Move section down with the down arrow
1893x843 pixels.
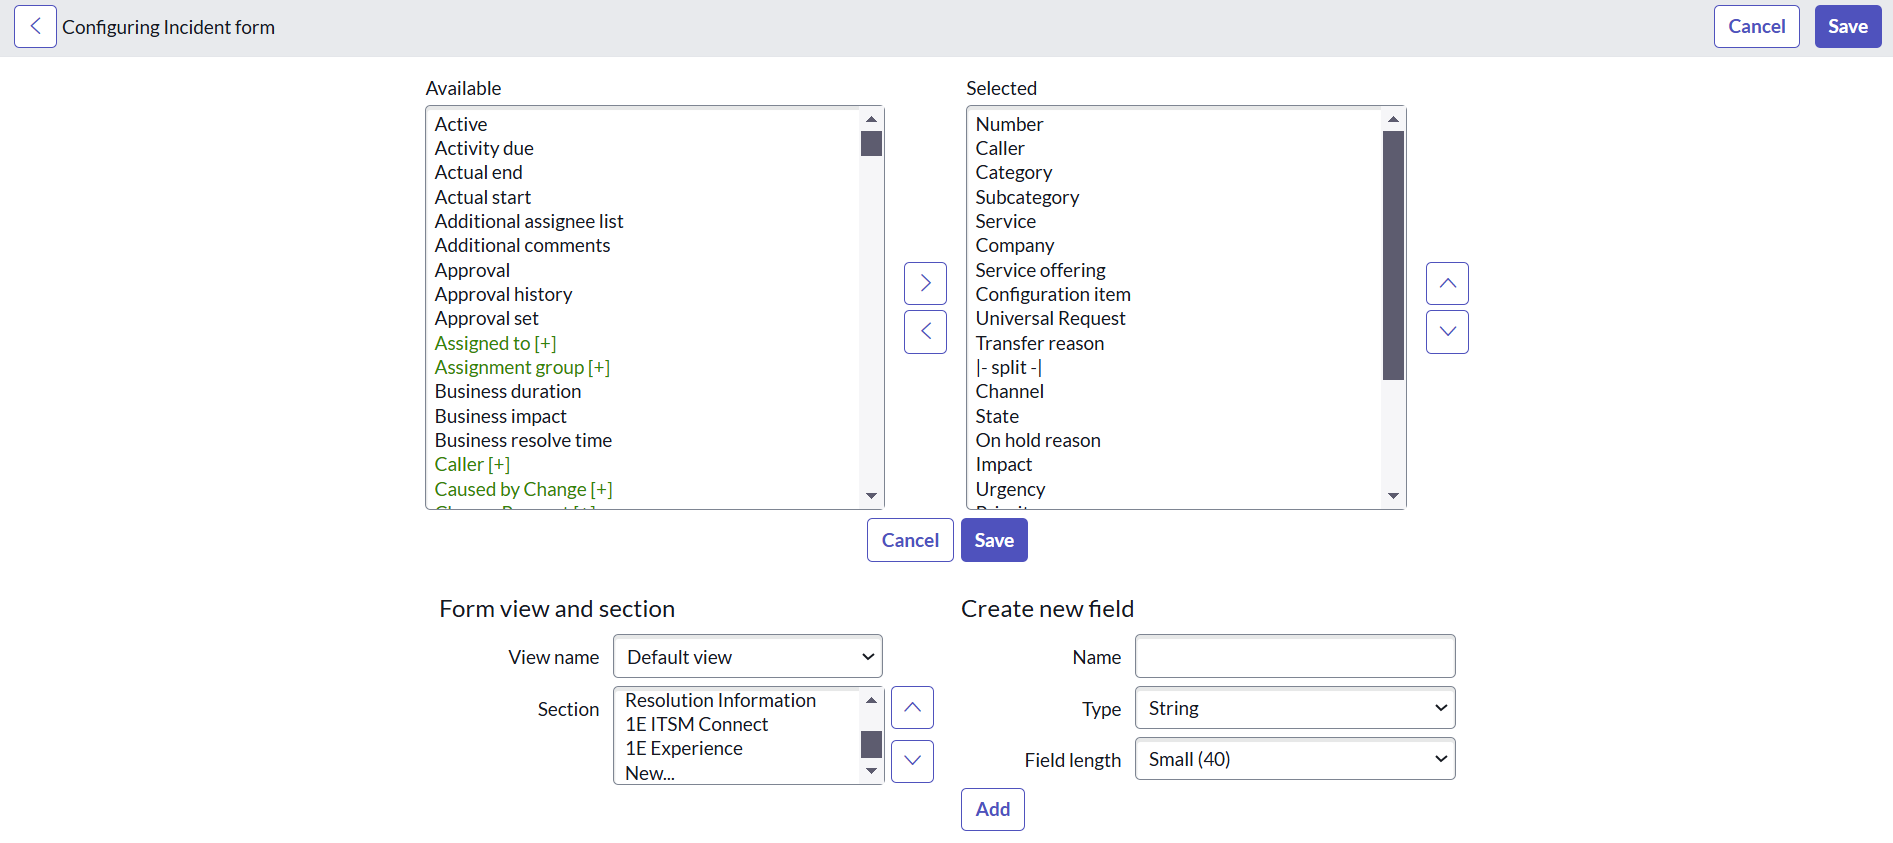click(912, 761)
